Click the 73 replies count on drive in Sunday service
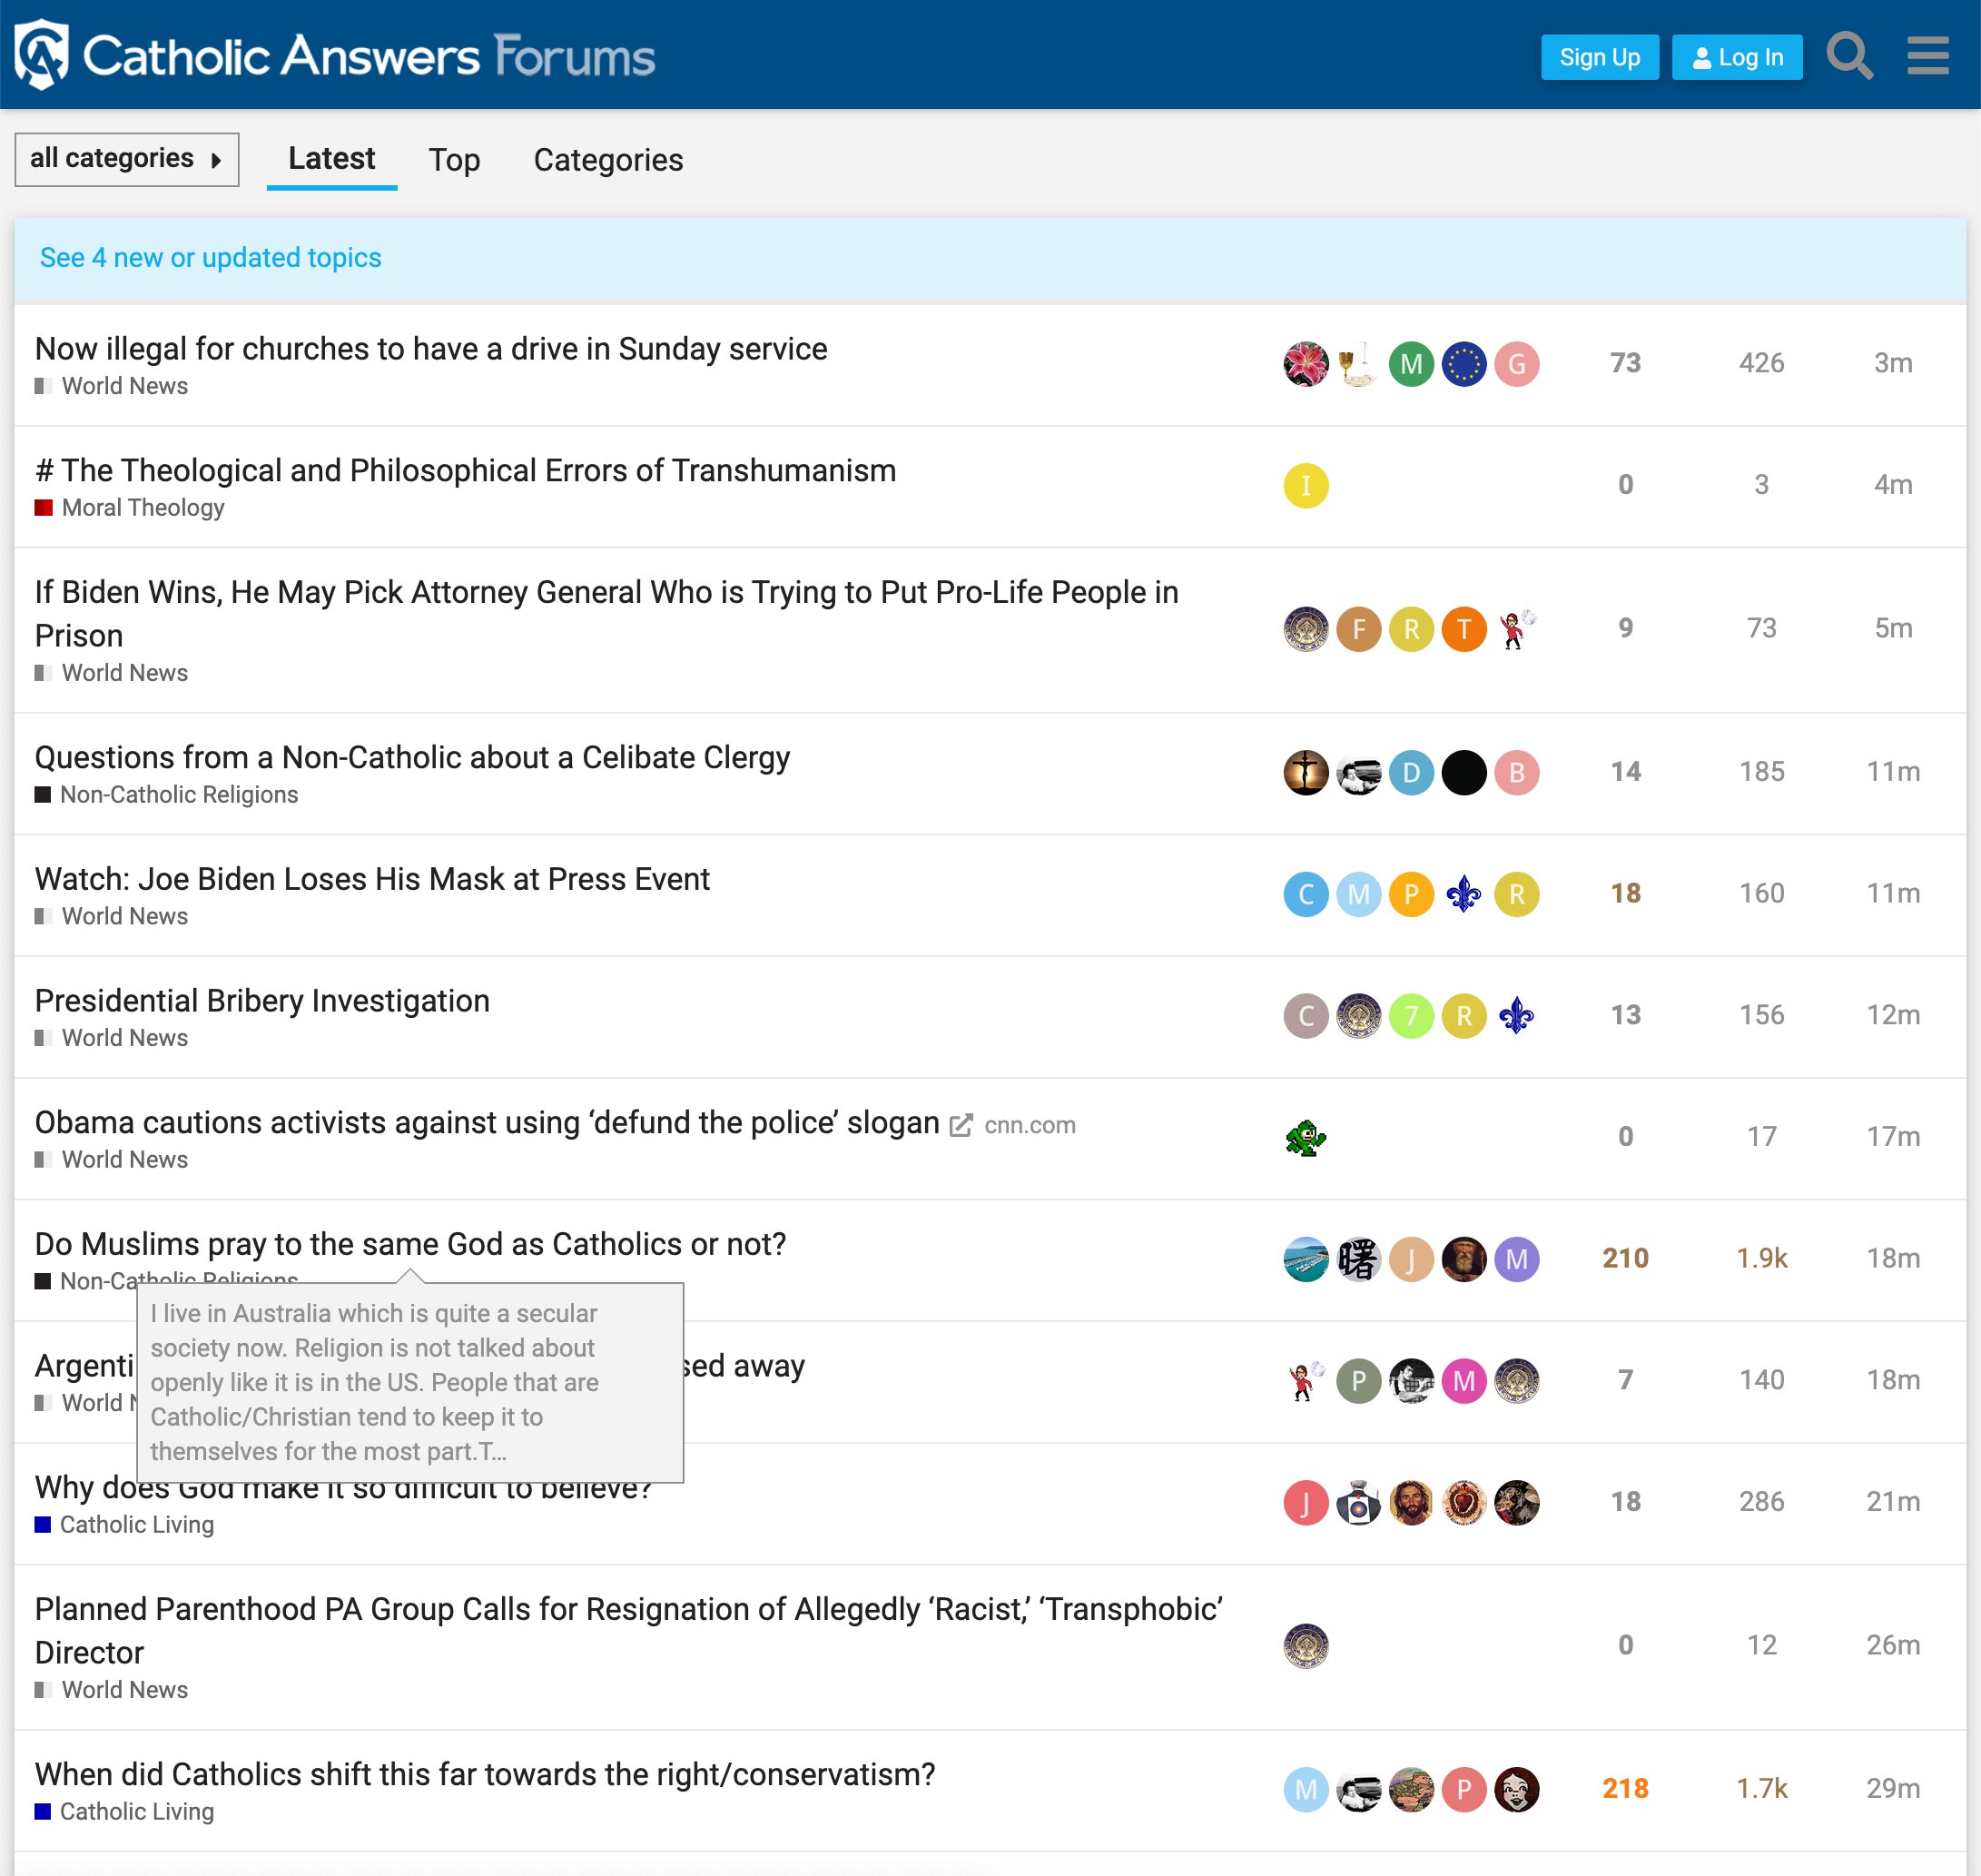The height and width of the screenshot is (1876, 1981). 1625,363
